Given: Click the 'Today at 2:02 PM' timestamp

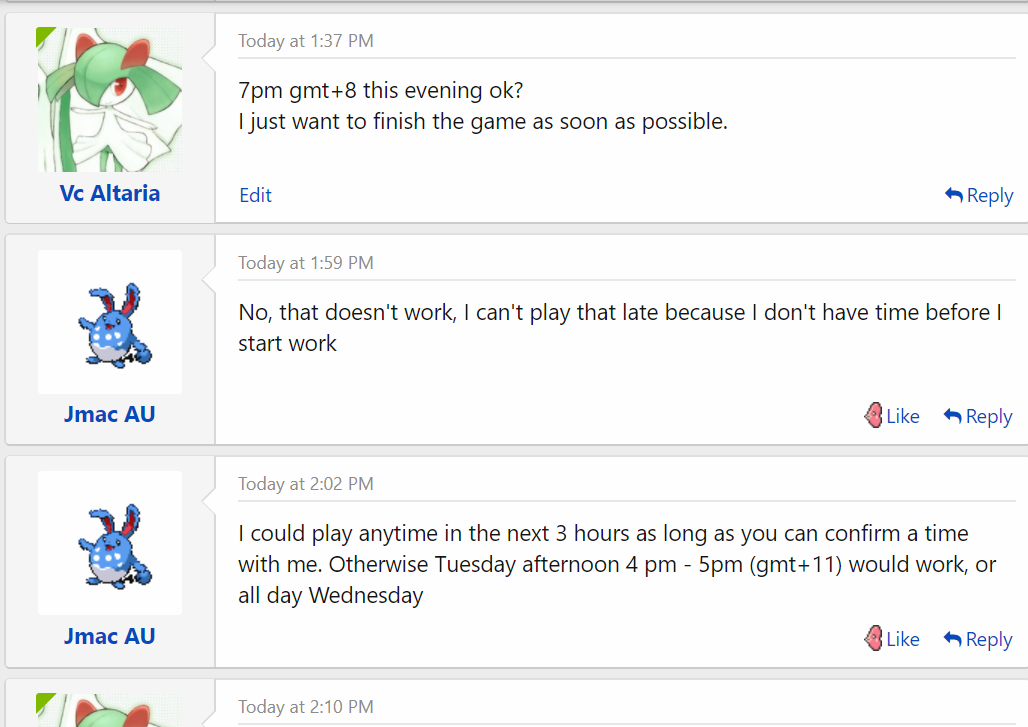Looking at the screenshot, I should click(306, 484).
